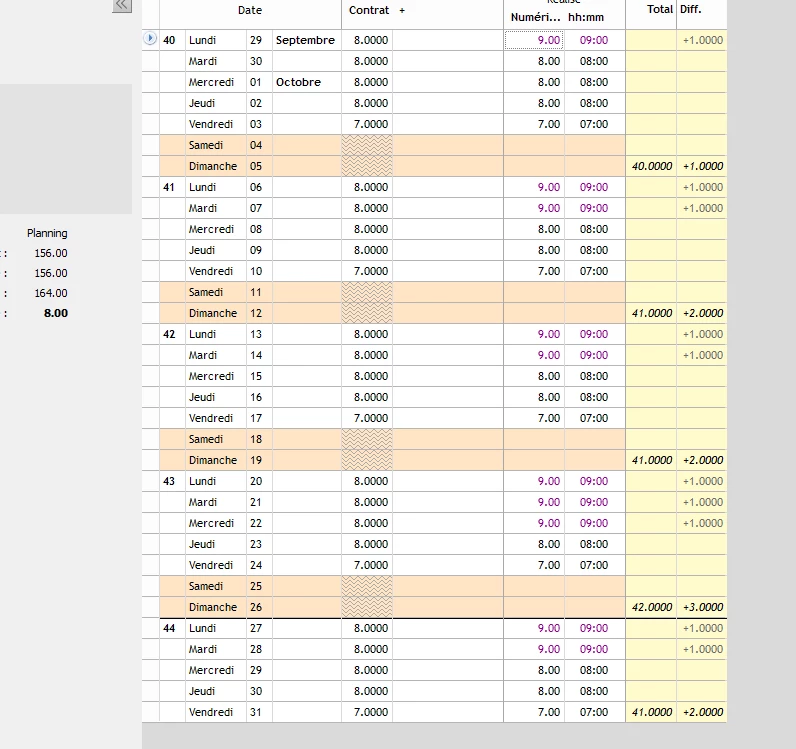This screenshot has height=749, width=796.
Task: Click the Septembre month label
Action: point(305,40)
